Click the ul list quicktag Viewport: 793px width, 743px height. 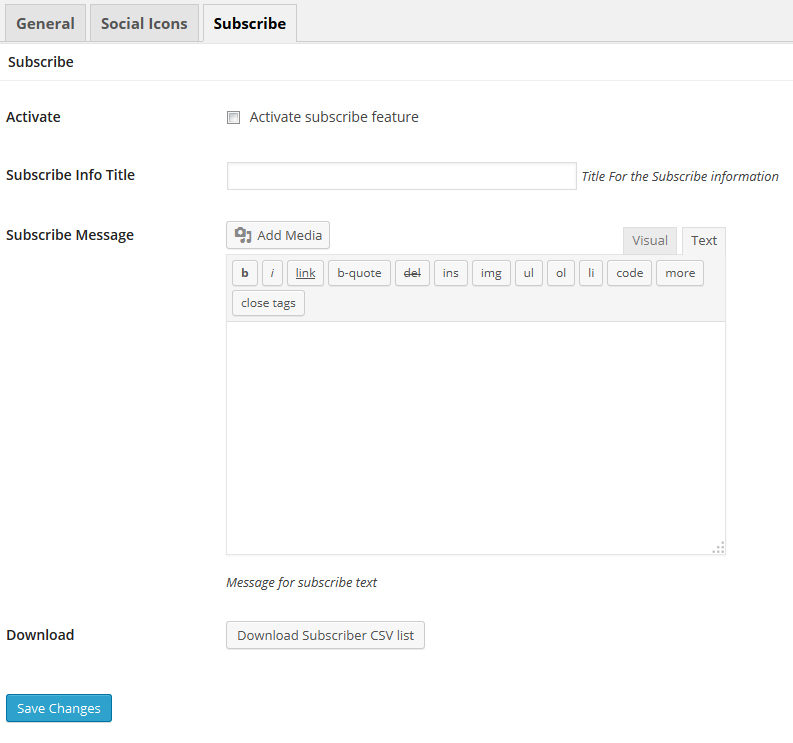point(528,273)
